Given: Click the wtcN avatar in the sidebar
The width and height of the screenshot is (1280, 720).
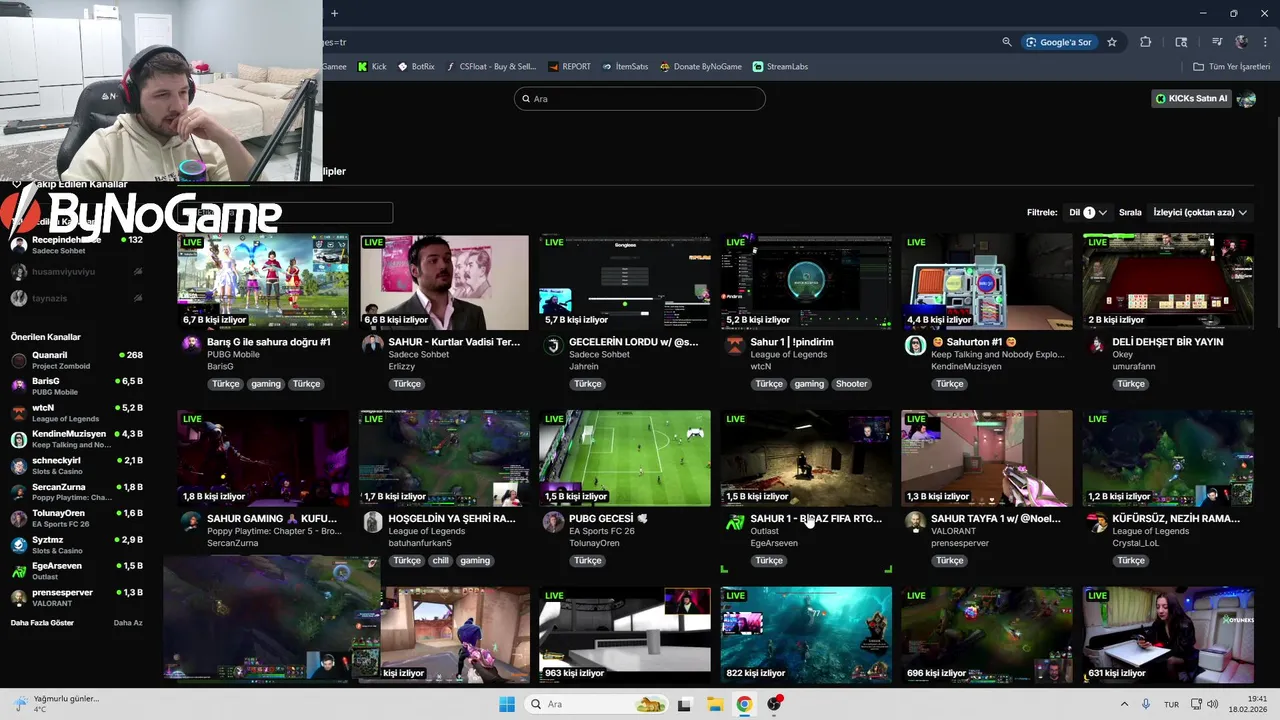Looking at the screenshot, I should pos(19,413).
